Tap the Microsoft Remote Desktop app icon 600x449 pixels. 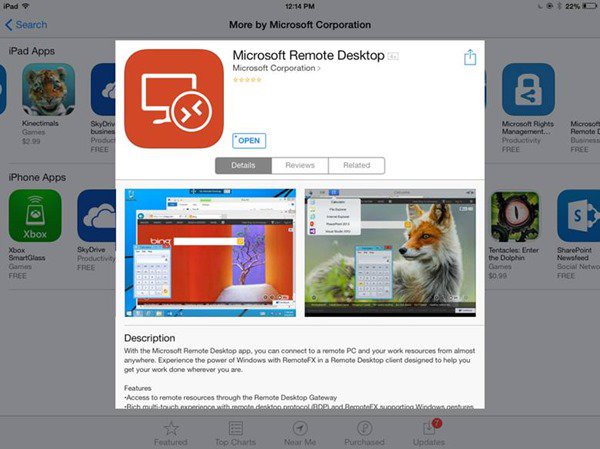click(x=174, y=98)
